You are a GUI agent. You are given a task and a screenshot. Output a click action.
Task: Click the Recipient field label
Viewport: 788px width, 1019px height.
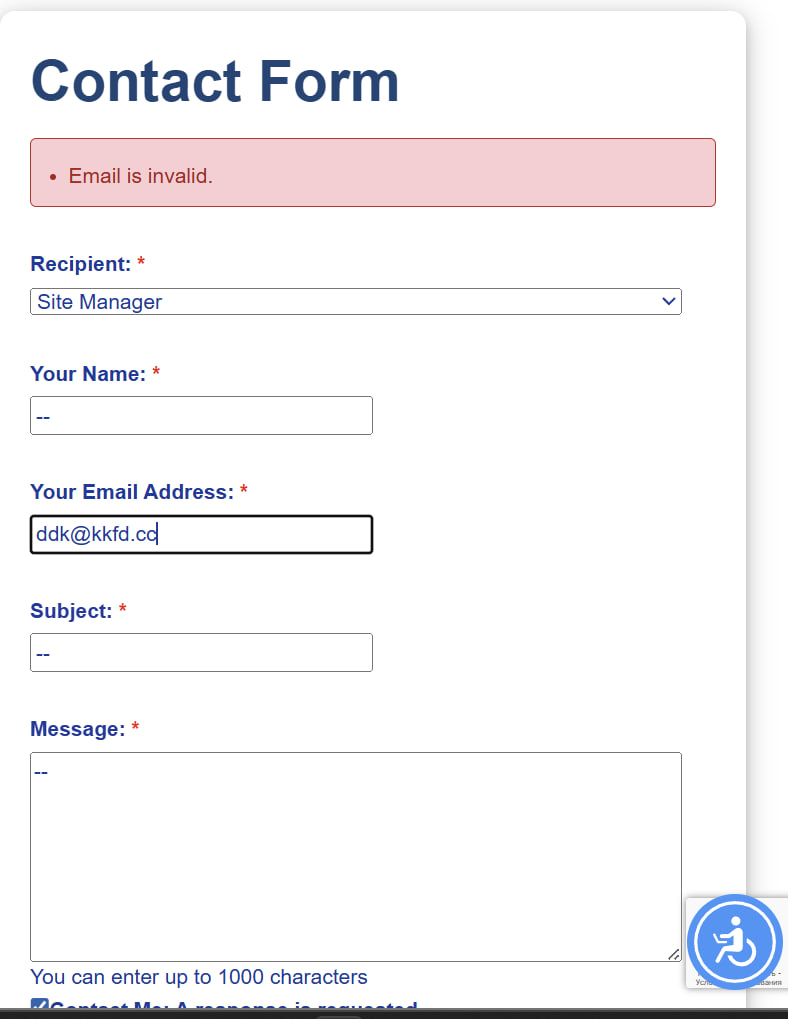click(81, 264)
